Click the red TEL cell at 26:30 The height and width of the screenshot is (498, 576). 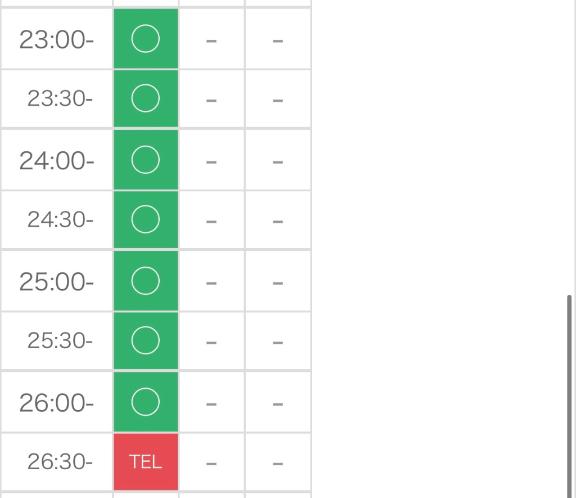coord(146,462)
